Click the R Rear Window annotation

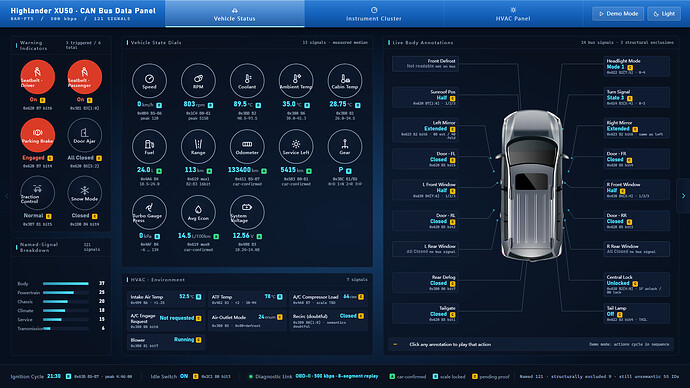point(637,249)
